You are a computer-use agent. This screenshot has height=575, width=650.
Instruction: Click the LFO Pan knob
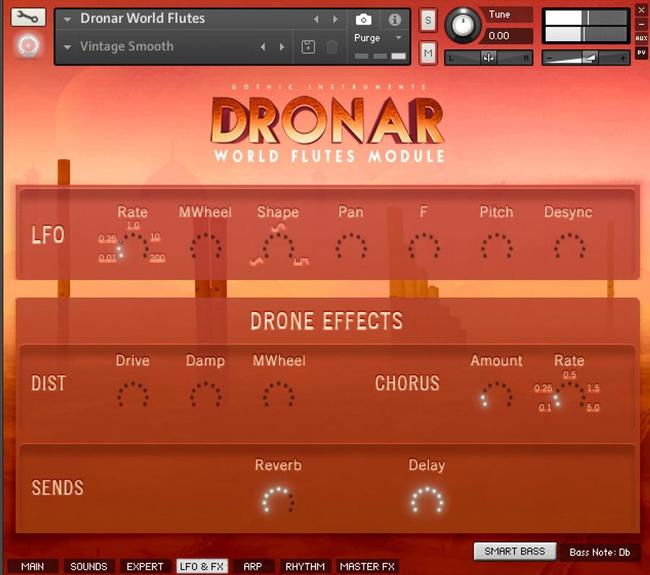[x=351, y=246]
